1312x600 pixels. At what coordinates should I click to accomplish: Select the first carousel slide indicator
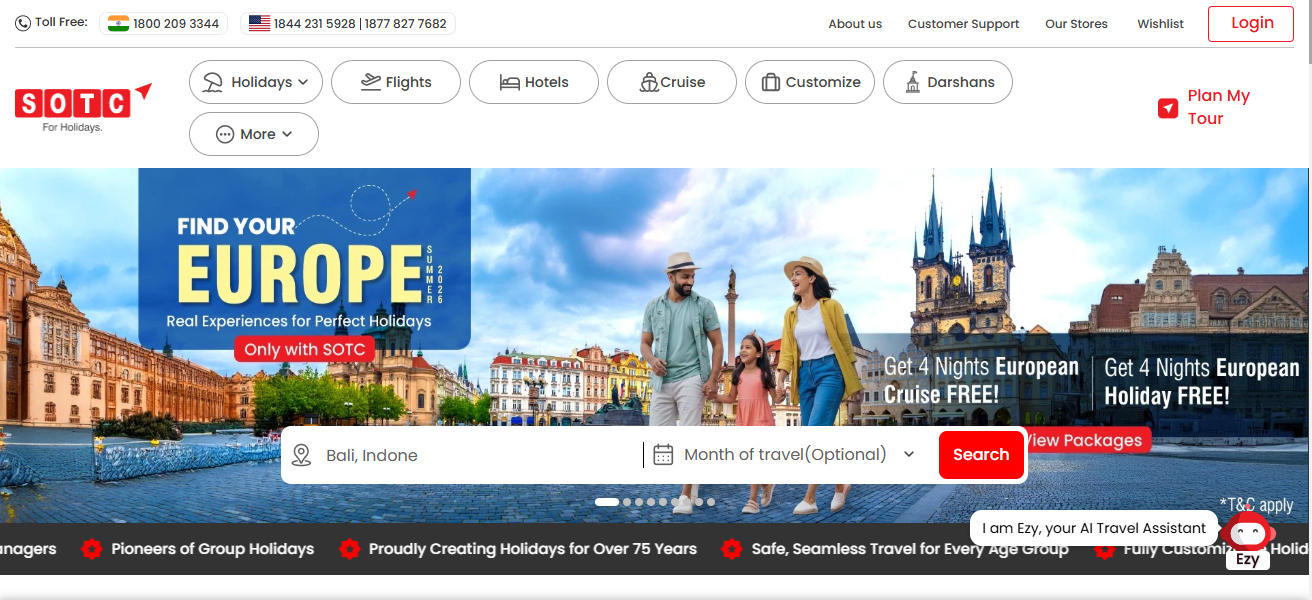pyautogui.click(x=606, y=502)
